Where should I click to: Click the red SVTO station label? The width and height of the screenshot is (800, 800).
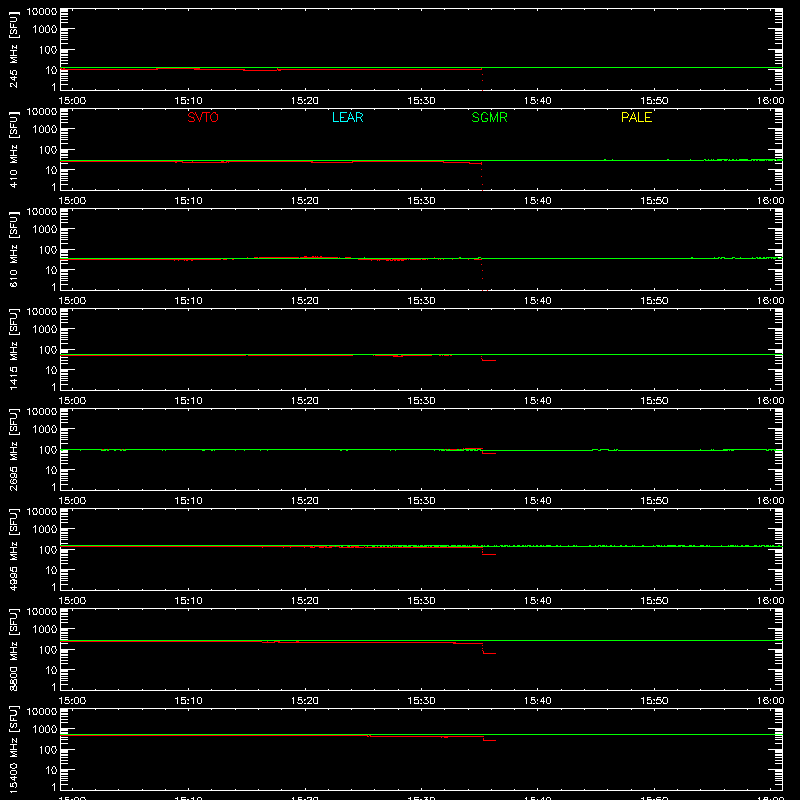click(203, 117)
